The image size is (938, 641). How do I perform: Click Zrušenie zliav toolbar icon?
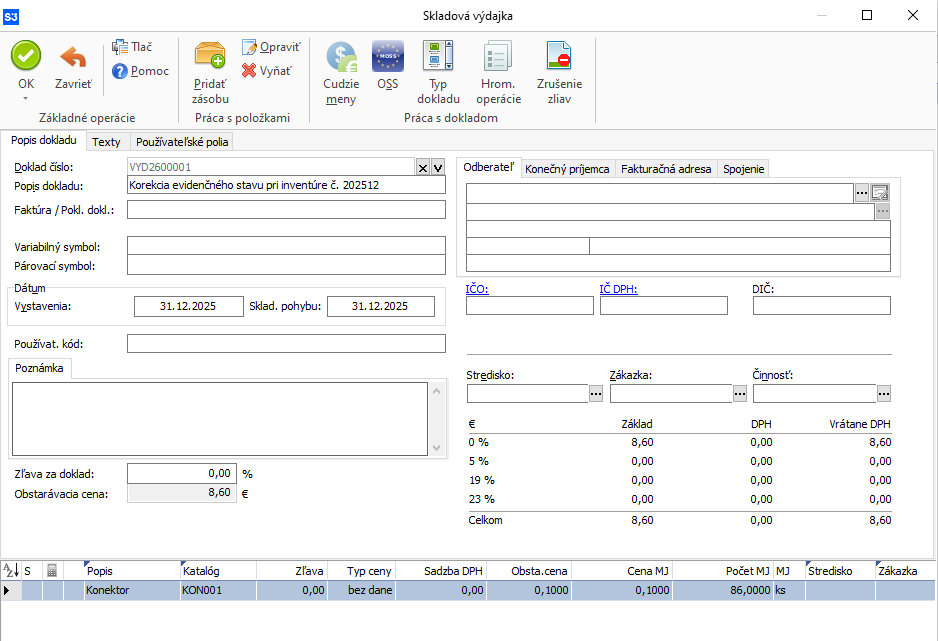pyautogui.click(x=559, y=57)
